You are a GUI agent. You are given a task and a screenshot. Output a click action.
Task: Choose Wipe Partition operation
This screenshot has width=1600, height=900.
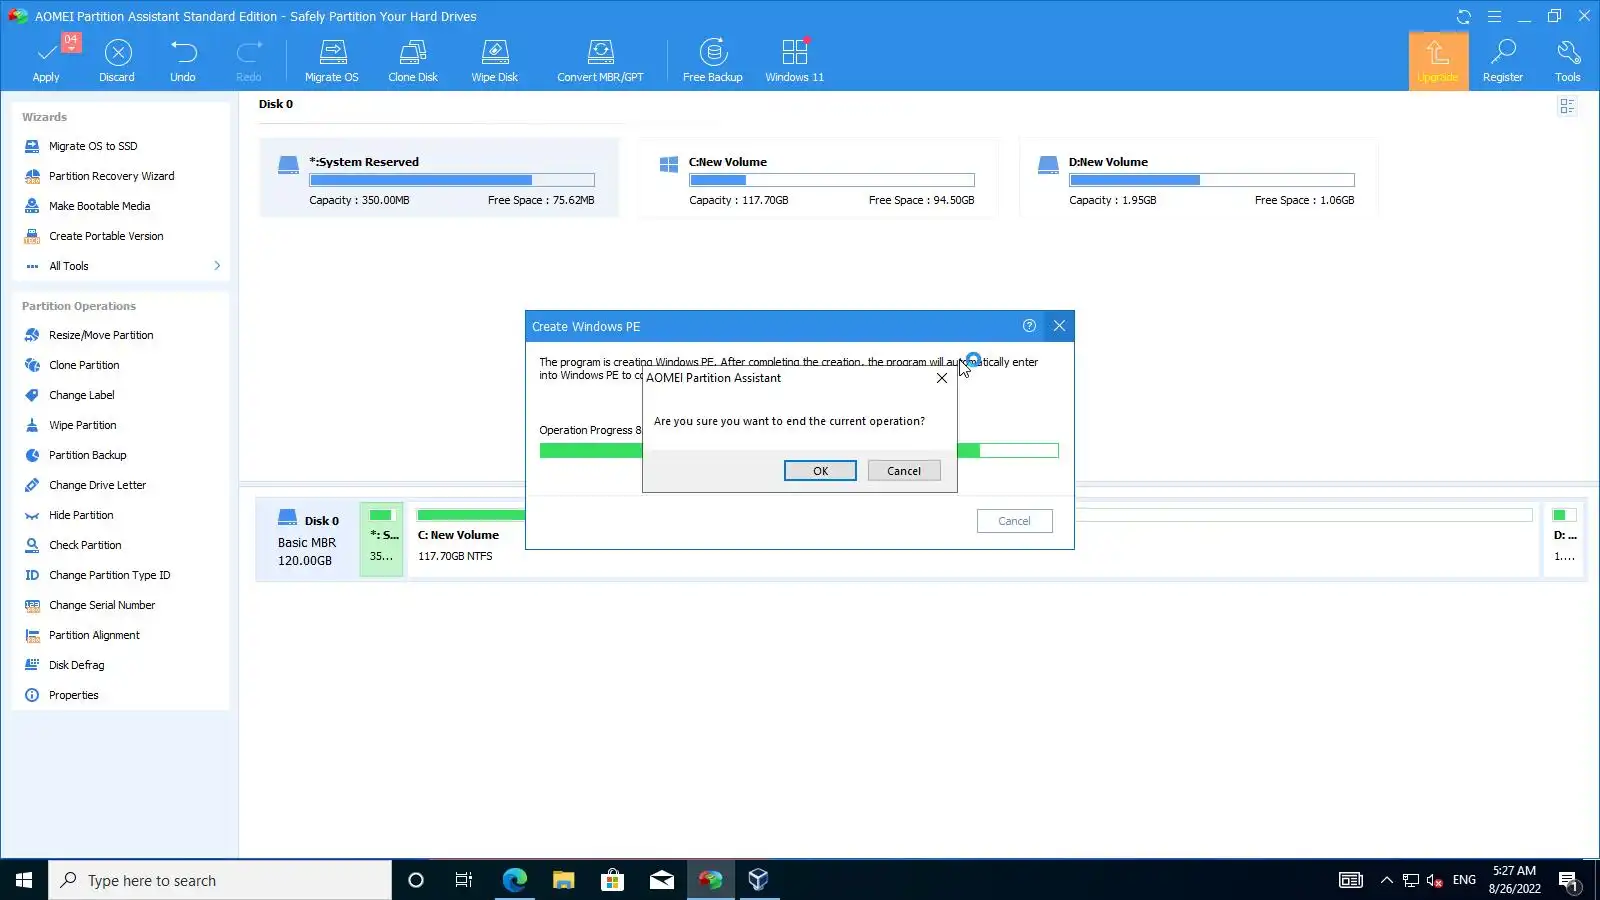coord(83,425)
